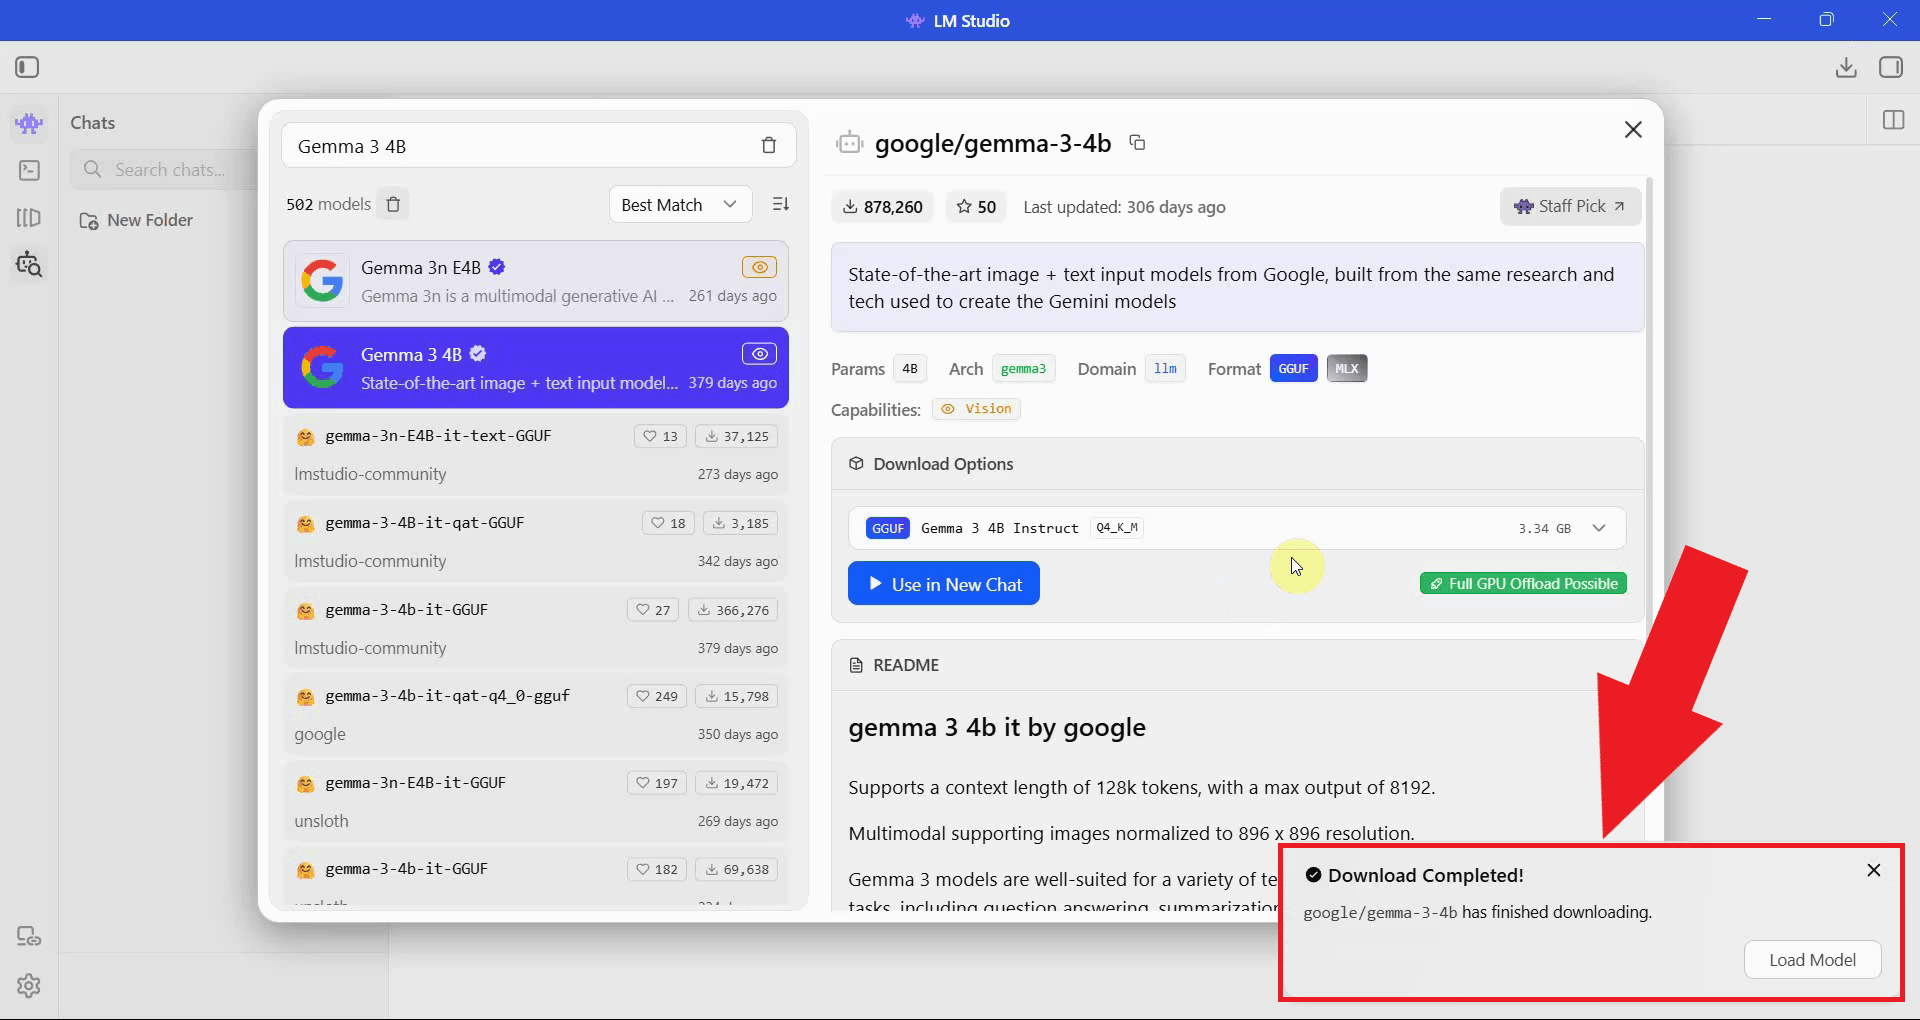Toggle sort order direction icon
1920x1020 pixels.
pos(781,204)
